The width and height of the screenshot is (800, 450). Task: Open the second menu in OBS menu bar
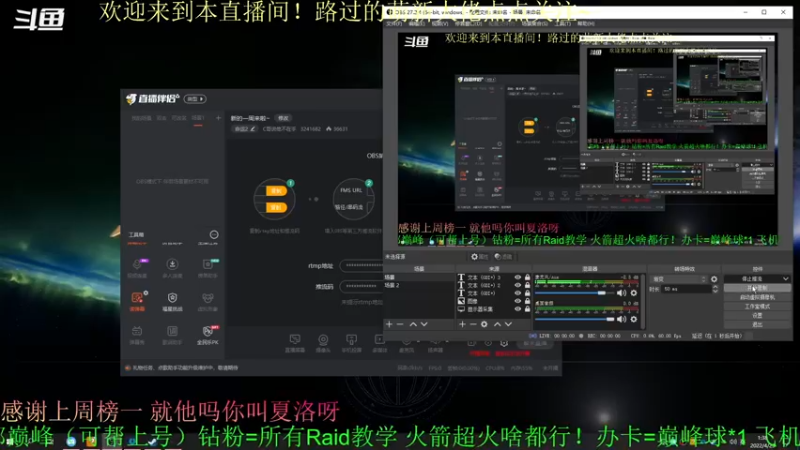417,23
